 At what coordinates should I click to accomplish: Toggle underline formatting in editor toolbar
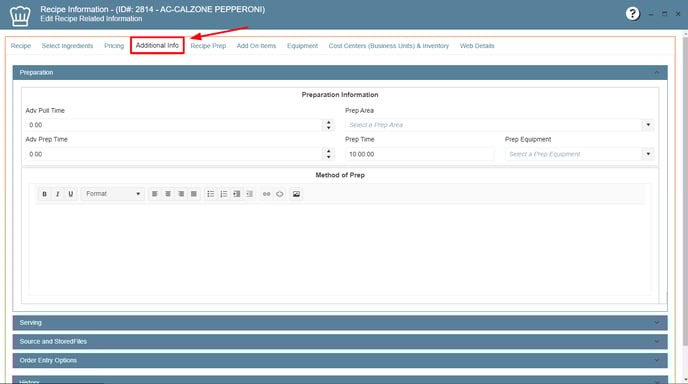click(x=71, y=194)
